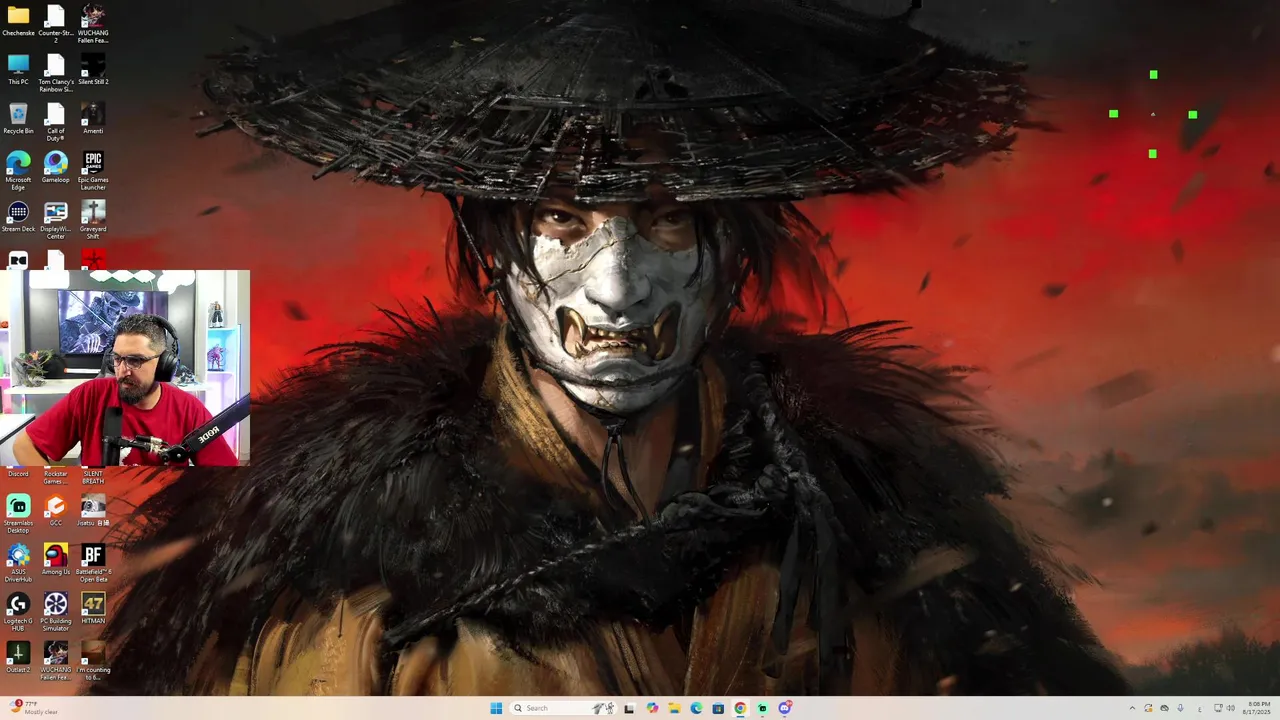This screenshot has height=720, width=1280.
Task: Select the Among Us shortcut
Action: 55,560
